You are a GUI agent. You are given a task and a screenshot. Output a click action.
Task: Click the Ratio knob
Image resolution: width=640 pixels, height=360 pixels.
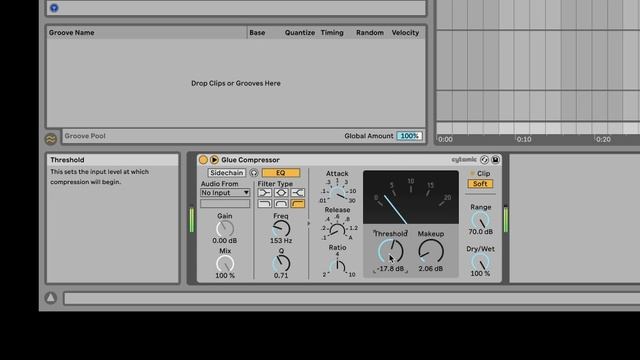click(338, 267)
